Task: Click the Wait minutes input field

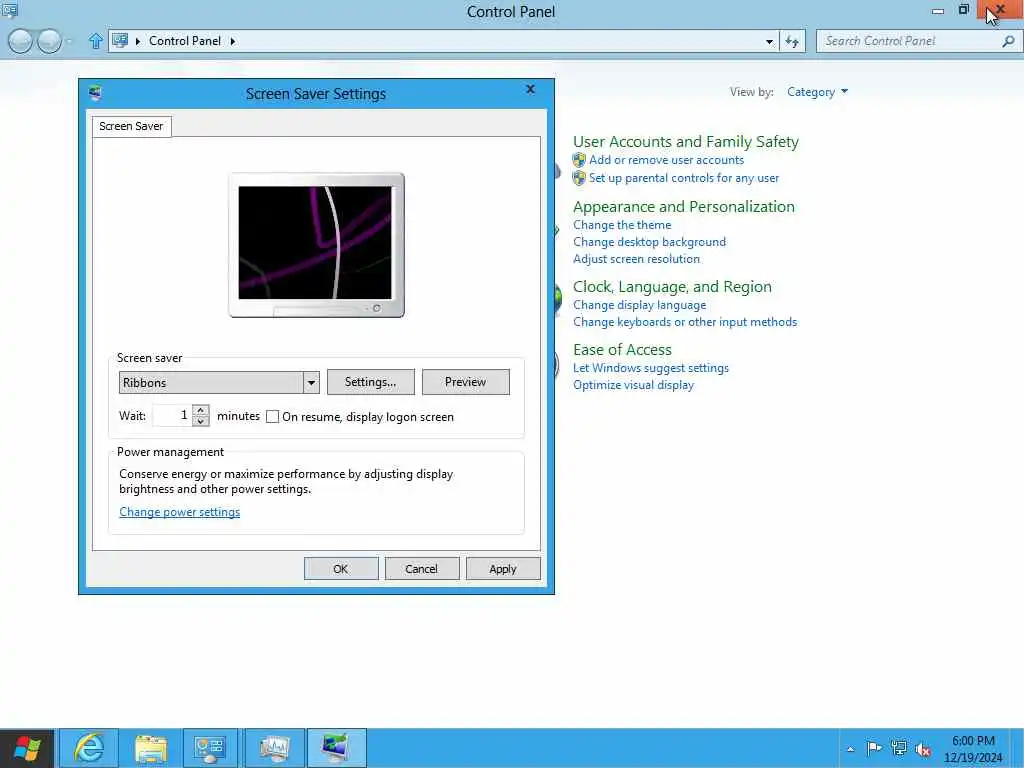Action: [172, 415]
